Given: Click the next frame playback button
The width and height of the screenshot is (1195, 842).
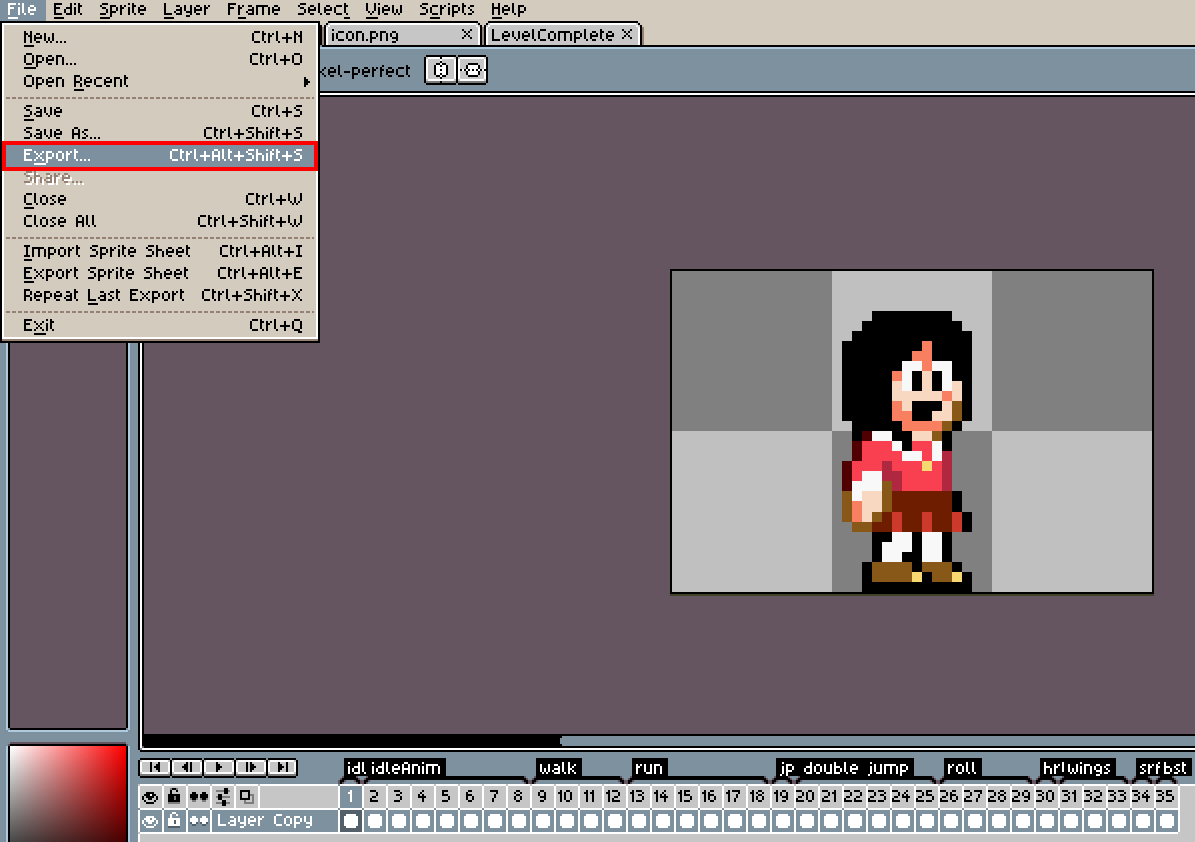Looking at the screenshot, I should [x=250, y=767].
